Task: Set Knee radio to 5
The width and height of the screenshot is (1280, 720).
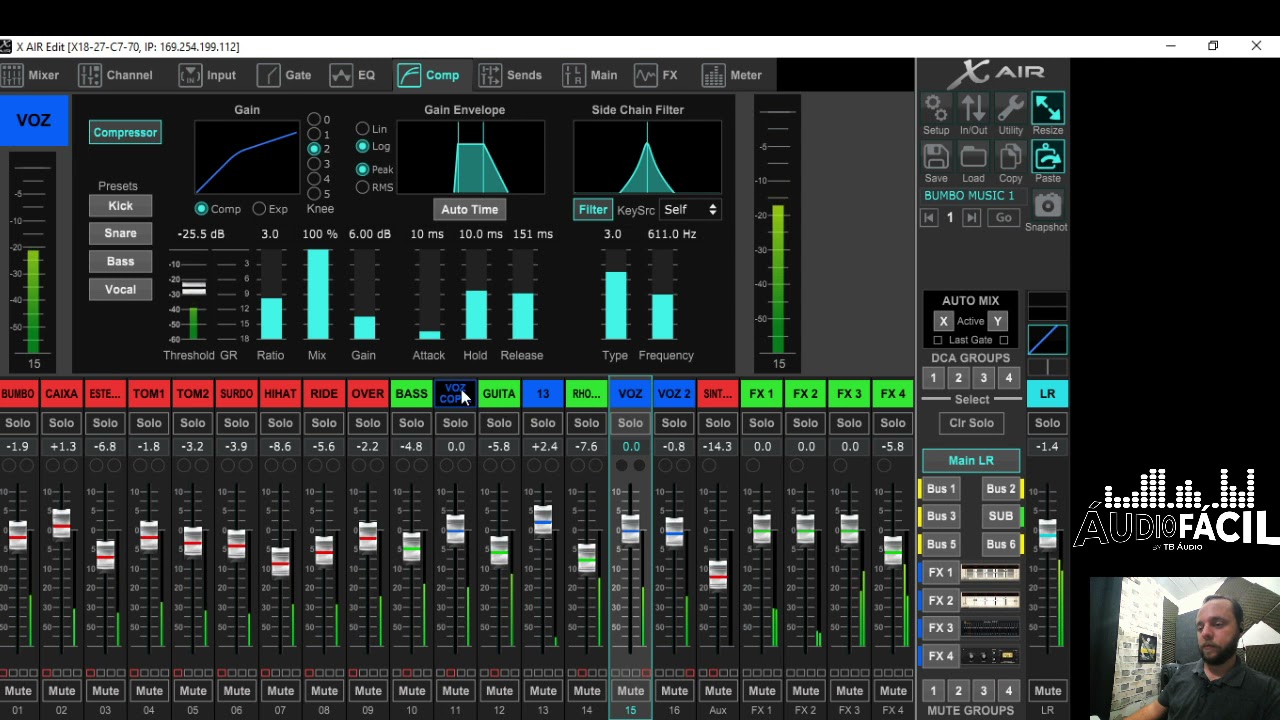Action: pos(313,194)
